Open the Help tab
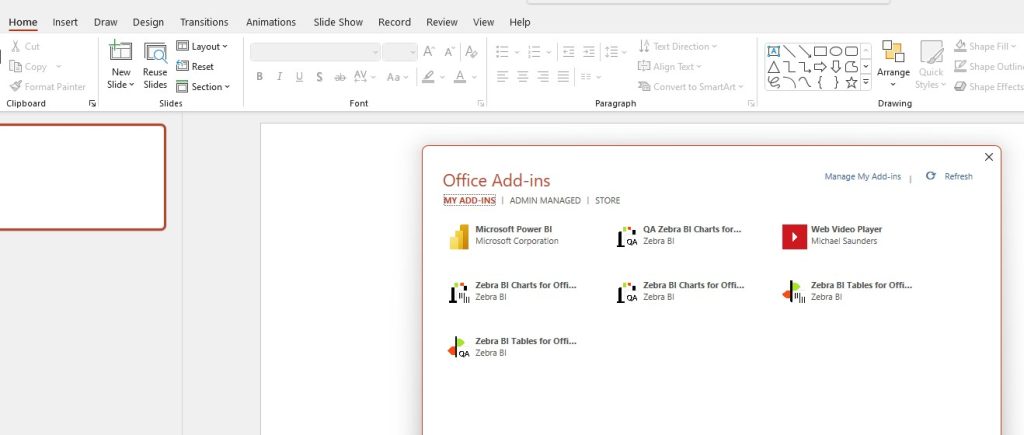Image resolution: width=1024 pixels, height=435 pixels. click(x=520, y=22)
